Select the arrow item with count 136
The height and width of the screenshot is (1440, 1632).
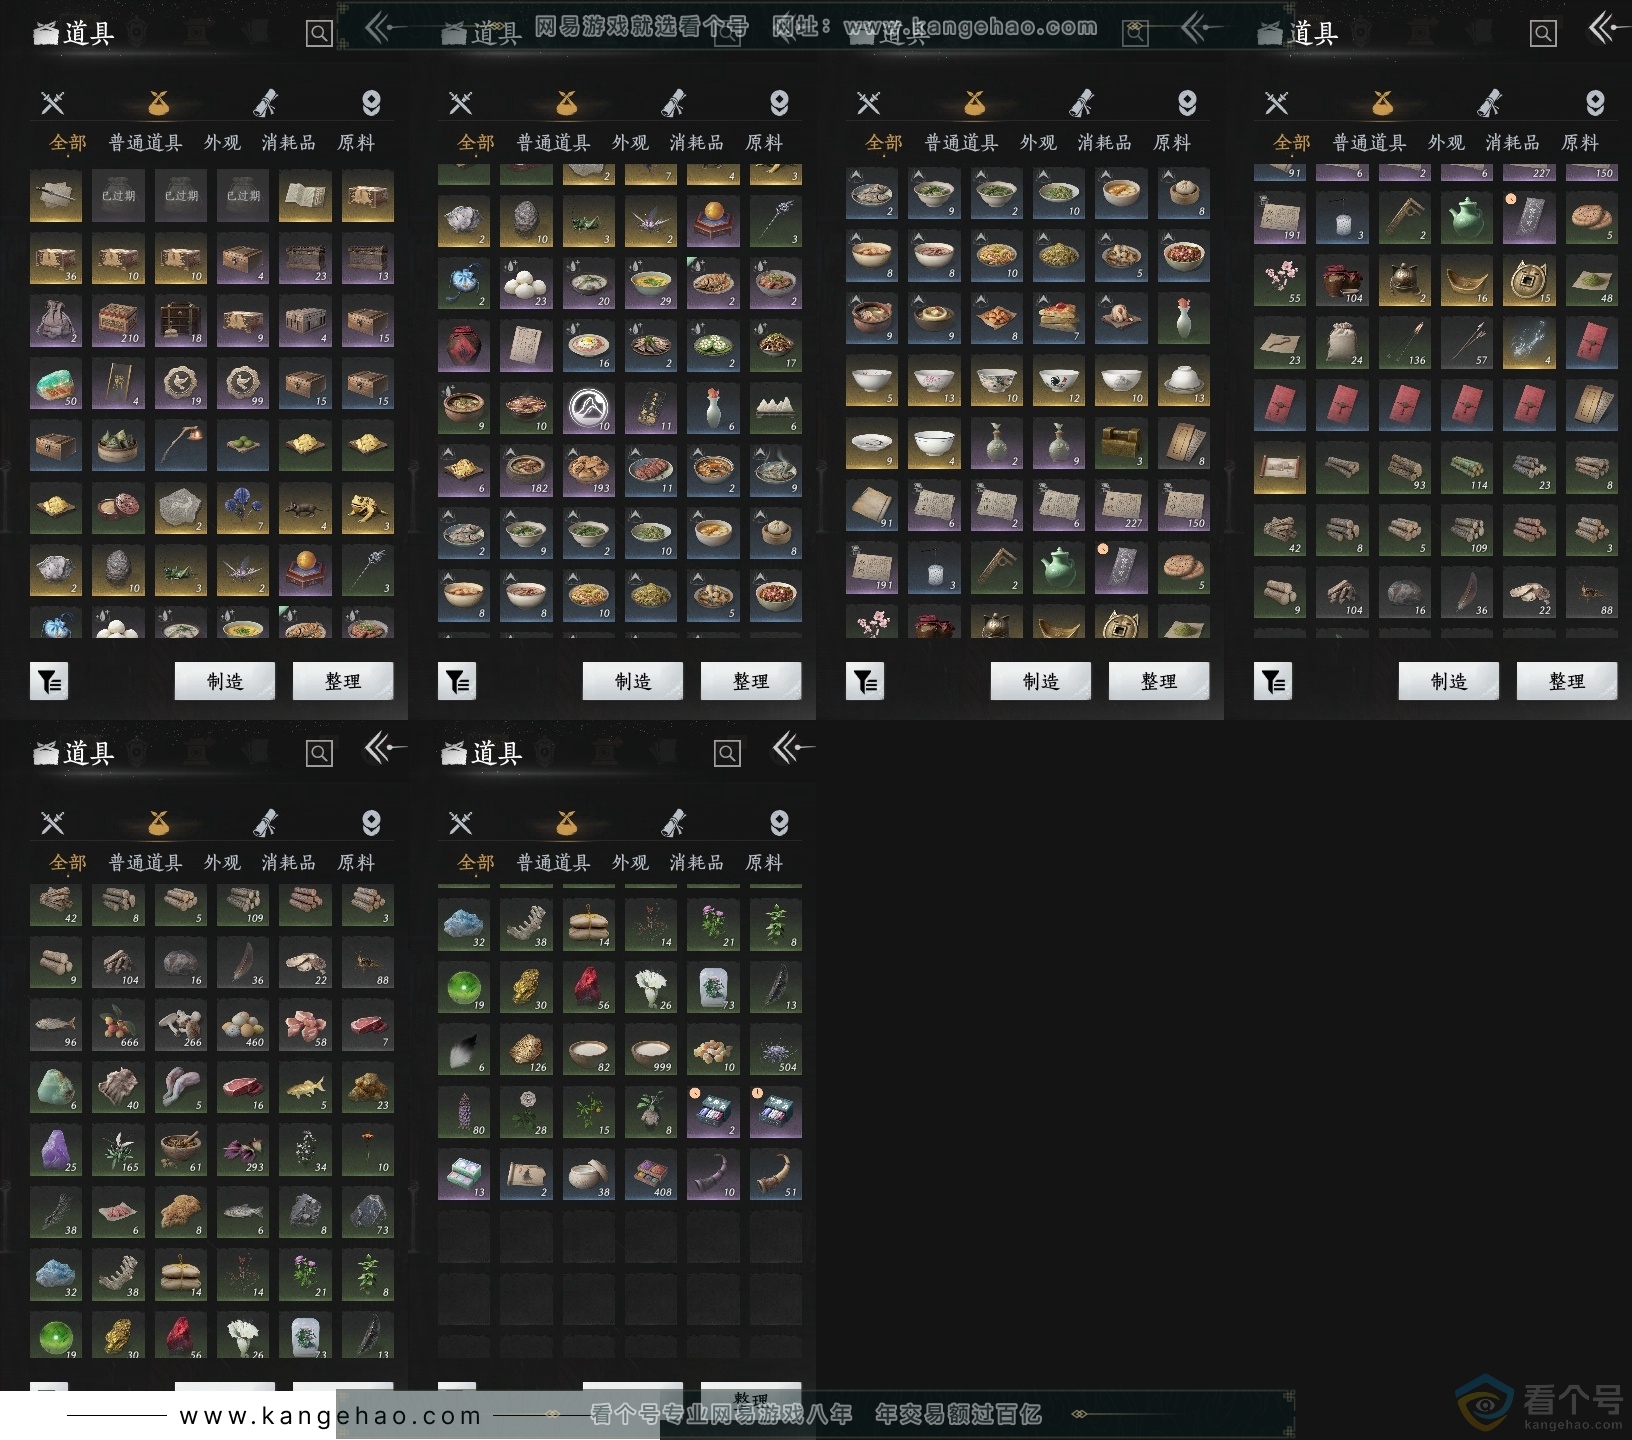click(x=1405, y=343)
